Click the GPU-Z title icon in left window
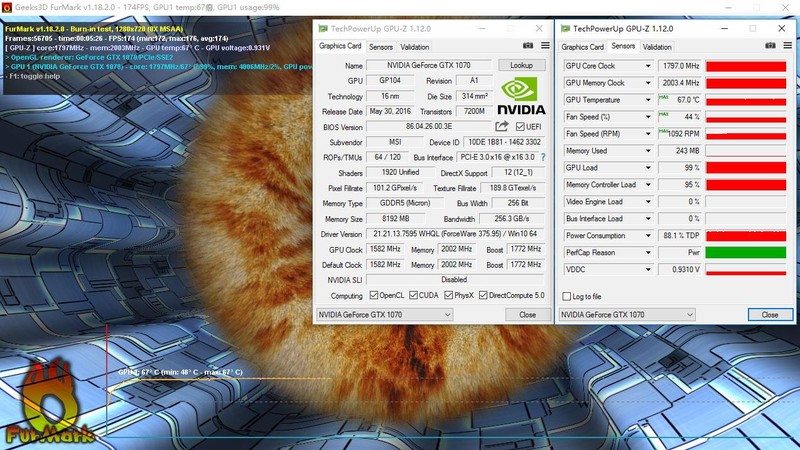The width and height of the screenshot is (800, 450). (x=322, y=29)
